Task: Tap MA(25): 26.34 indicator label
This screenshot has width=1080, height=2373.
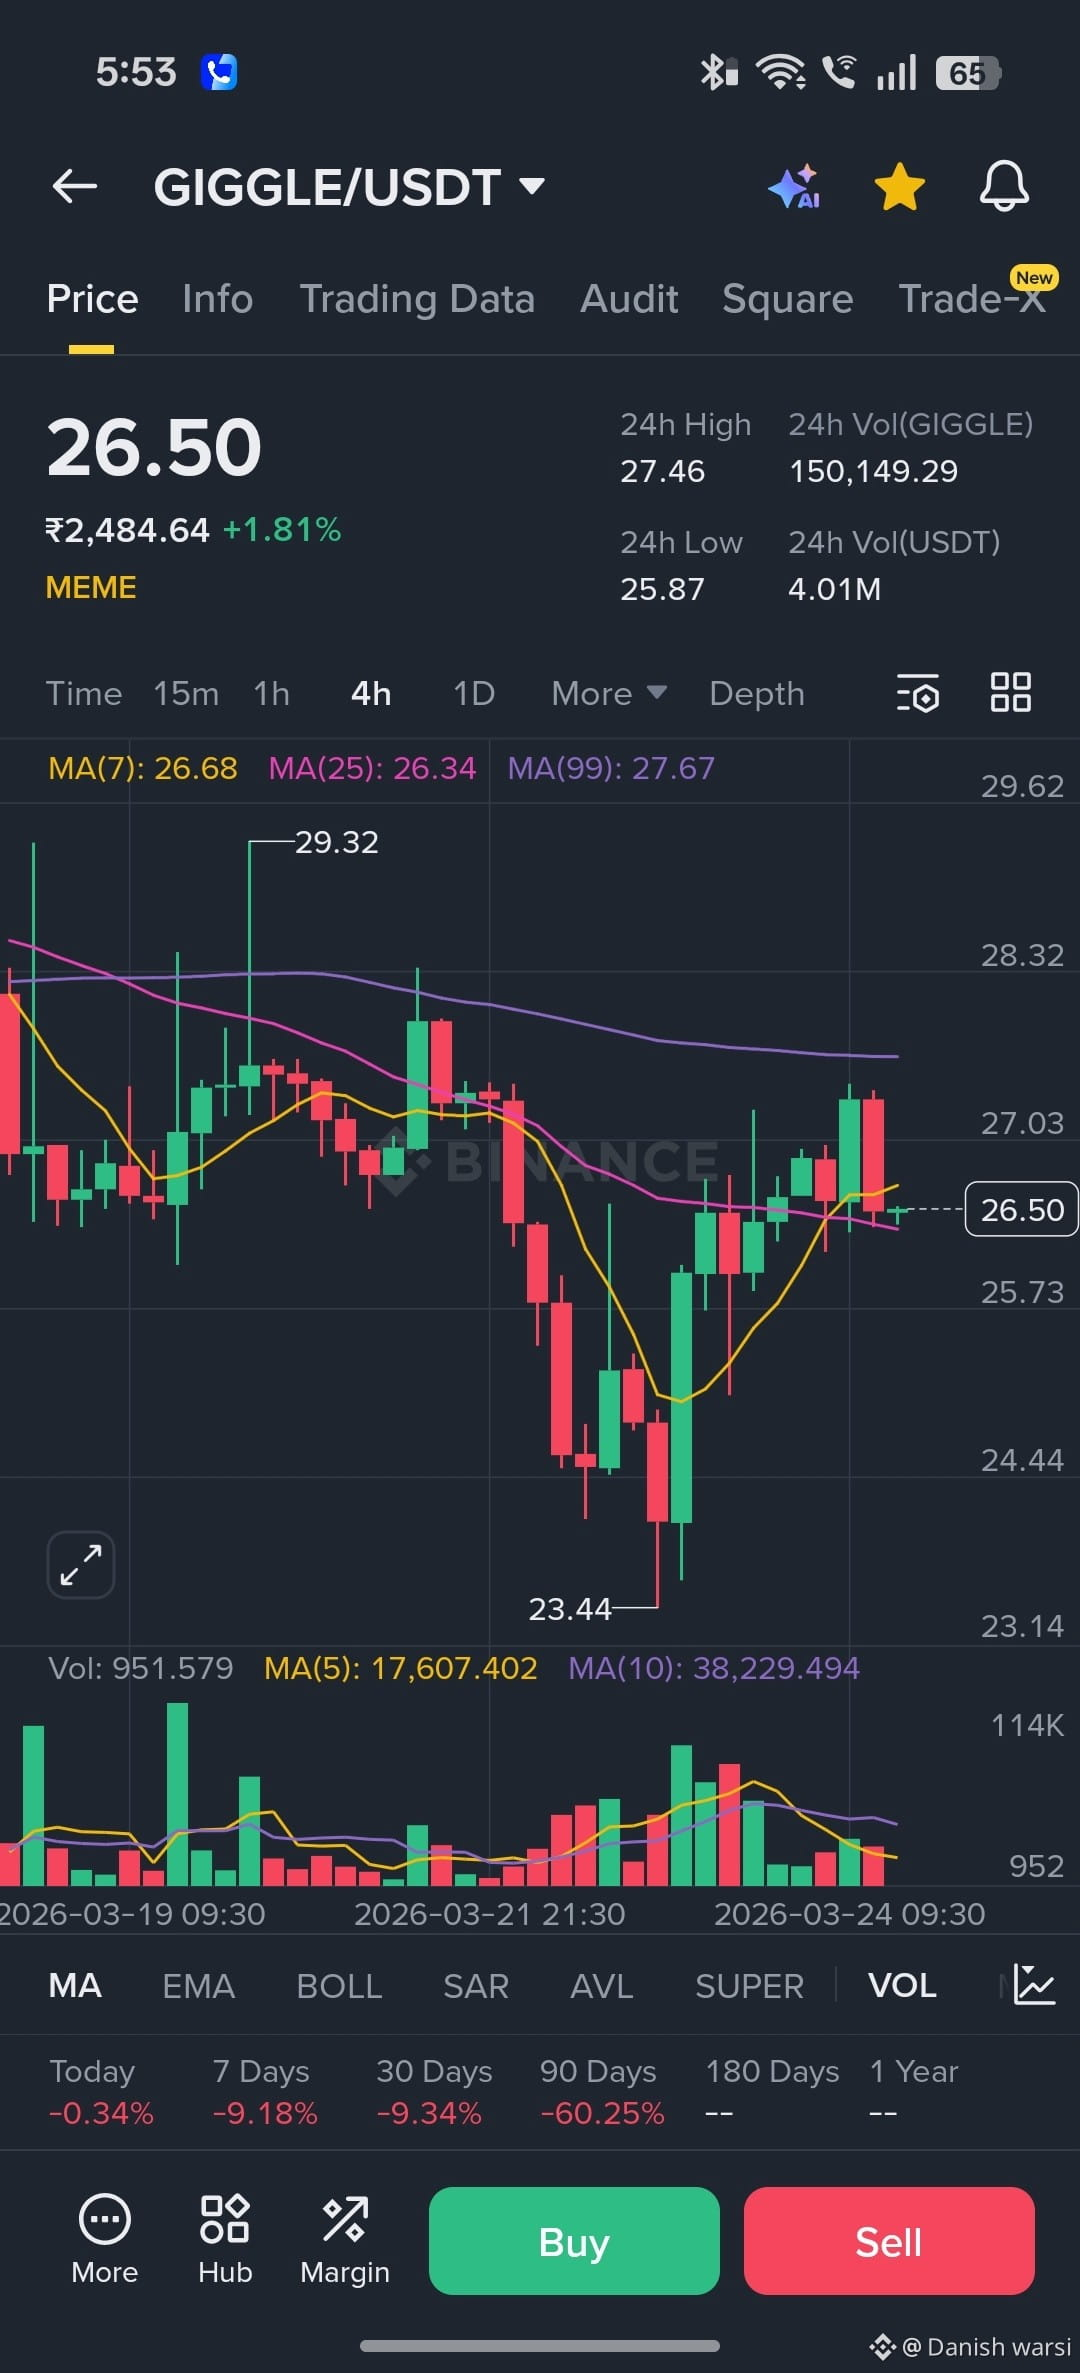Action: (x=372, y=768)
